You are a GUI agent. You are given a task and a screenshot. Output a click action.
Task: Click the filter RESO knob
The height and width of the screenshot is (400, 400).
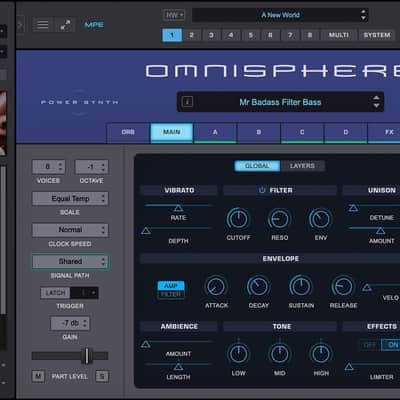point(279,219)
